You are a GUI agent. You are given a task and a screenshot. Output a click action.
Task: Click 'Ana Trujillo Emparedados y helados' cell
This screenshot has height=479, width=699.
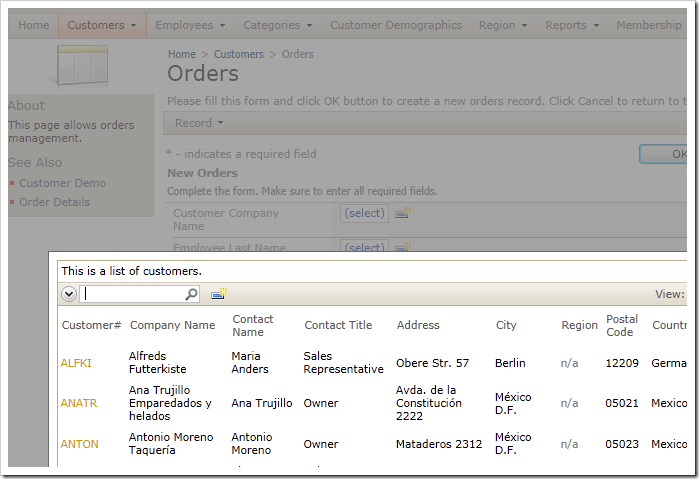[x=170, y=403]
